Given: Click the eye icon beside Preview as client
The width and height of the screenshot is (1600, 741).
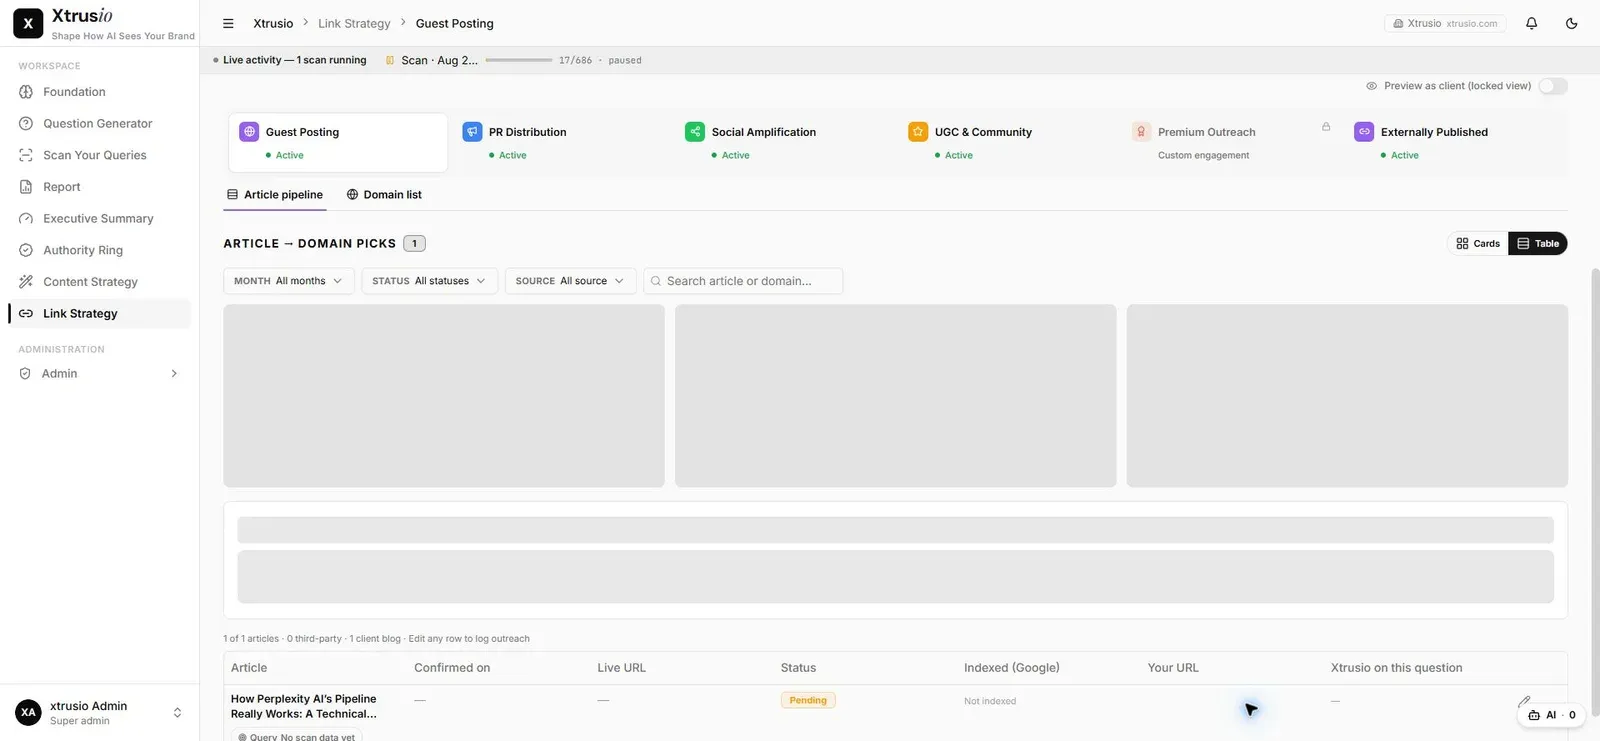Looking at the screenshot, I should [1372, 86].
